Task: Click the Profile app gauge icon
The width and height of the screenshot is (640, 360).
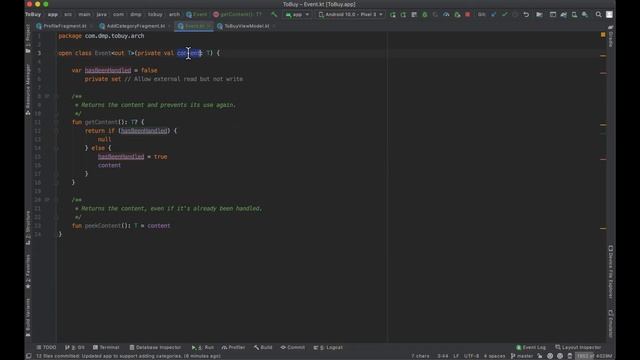Action: click(x=446, y=15)
